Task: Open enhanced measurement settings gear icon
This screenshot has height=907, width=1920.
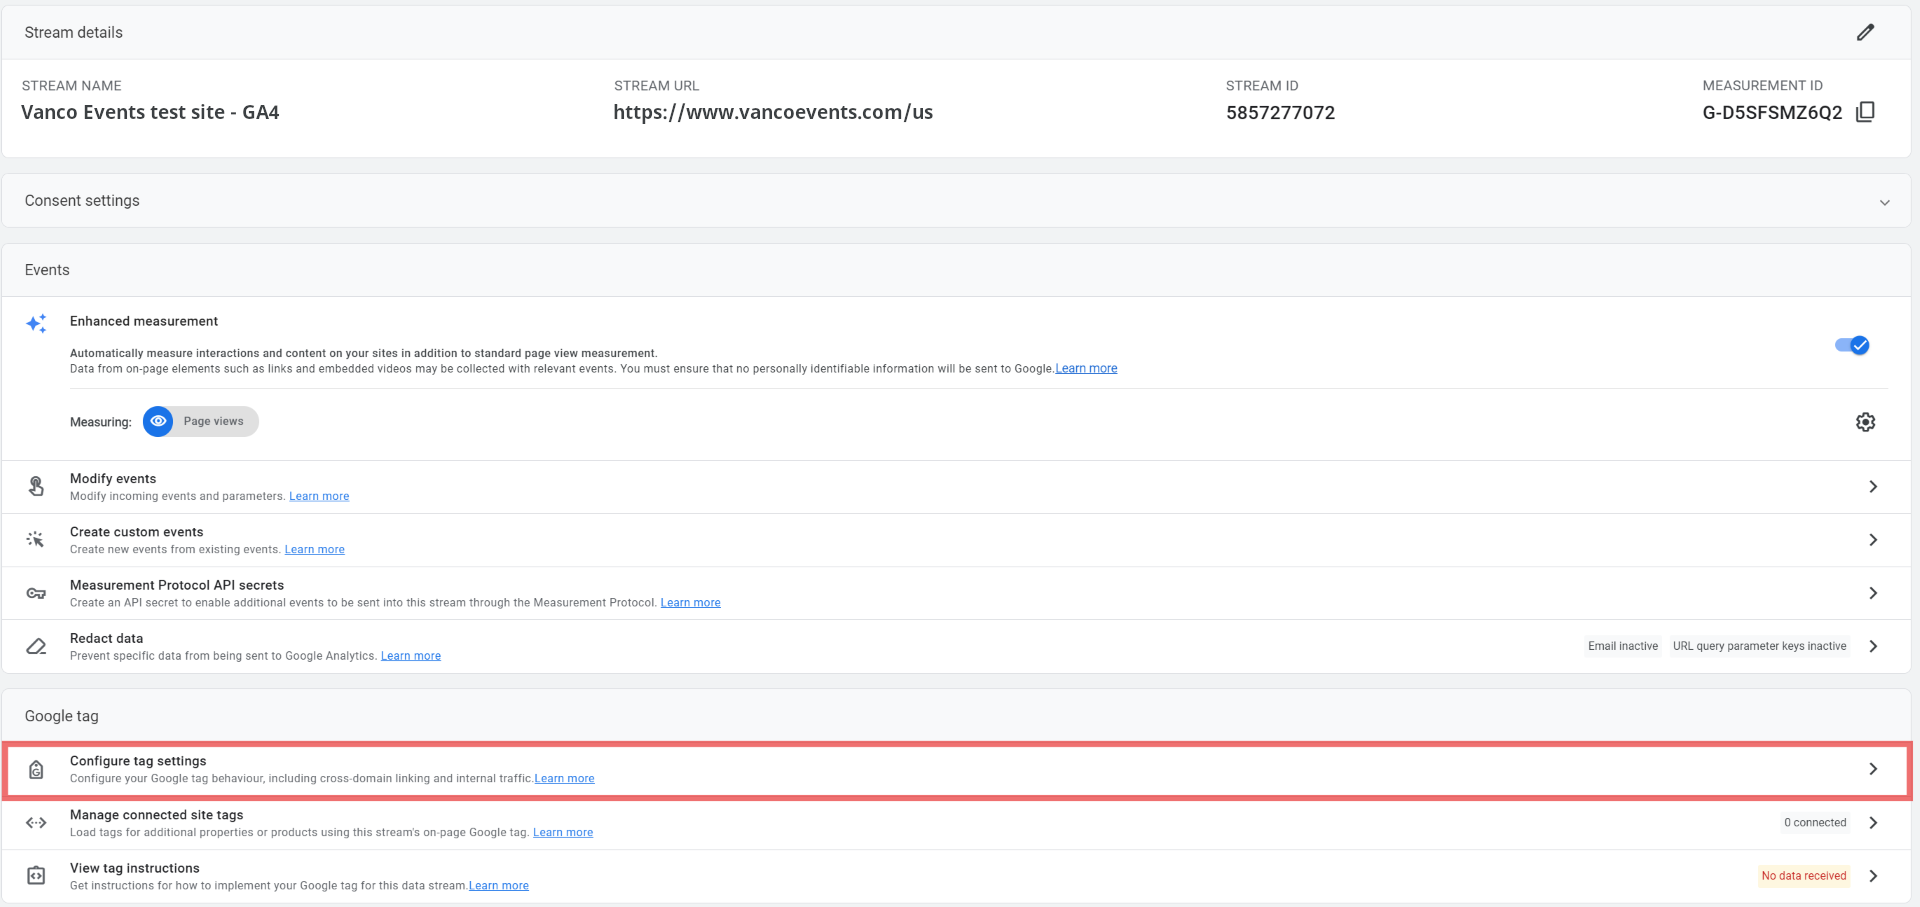Action: 1865,422
